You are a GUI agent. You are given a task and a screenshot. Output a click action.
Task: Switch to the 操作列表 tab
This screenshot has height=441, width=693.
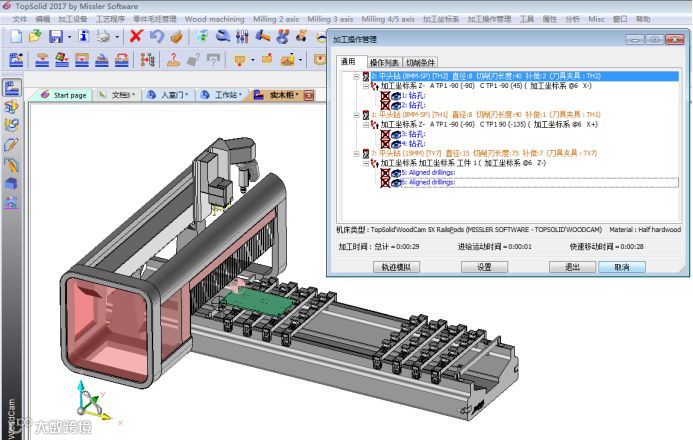384,62
